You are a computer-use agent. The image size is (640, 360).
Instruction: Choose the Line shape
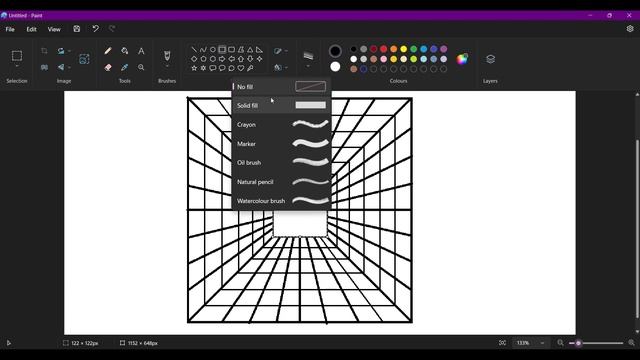[194, 49]
